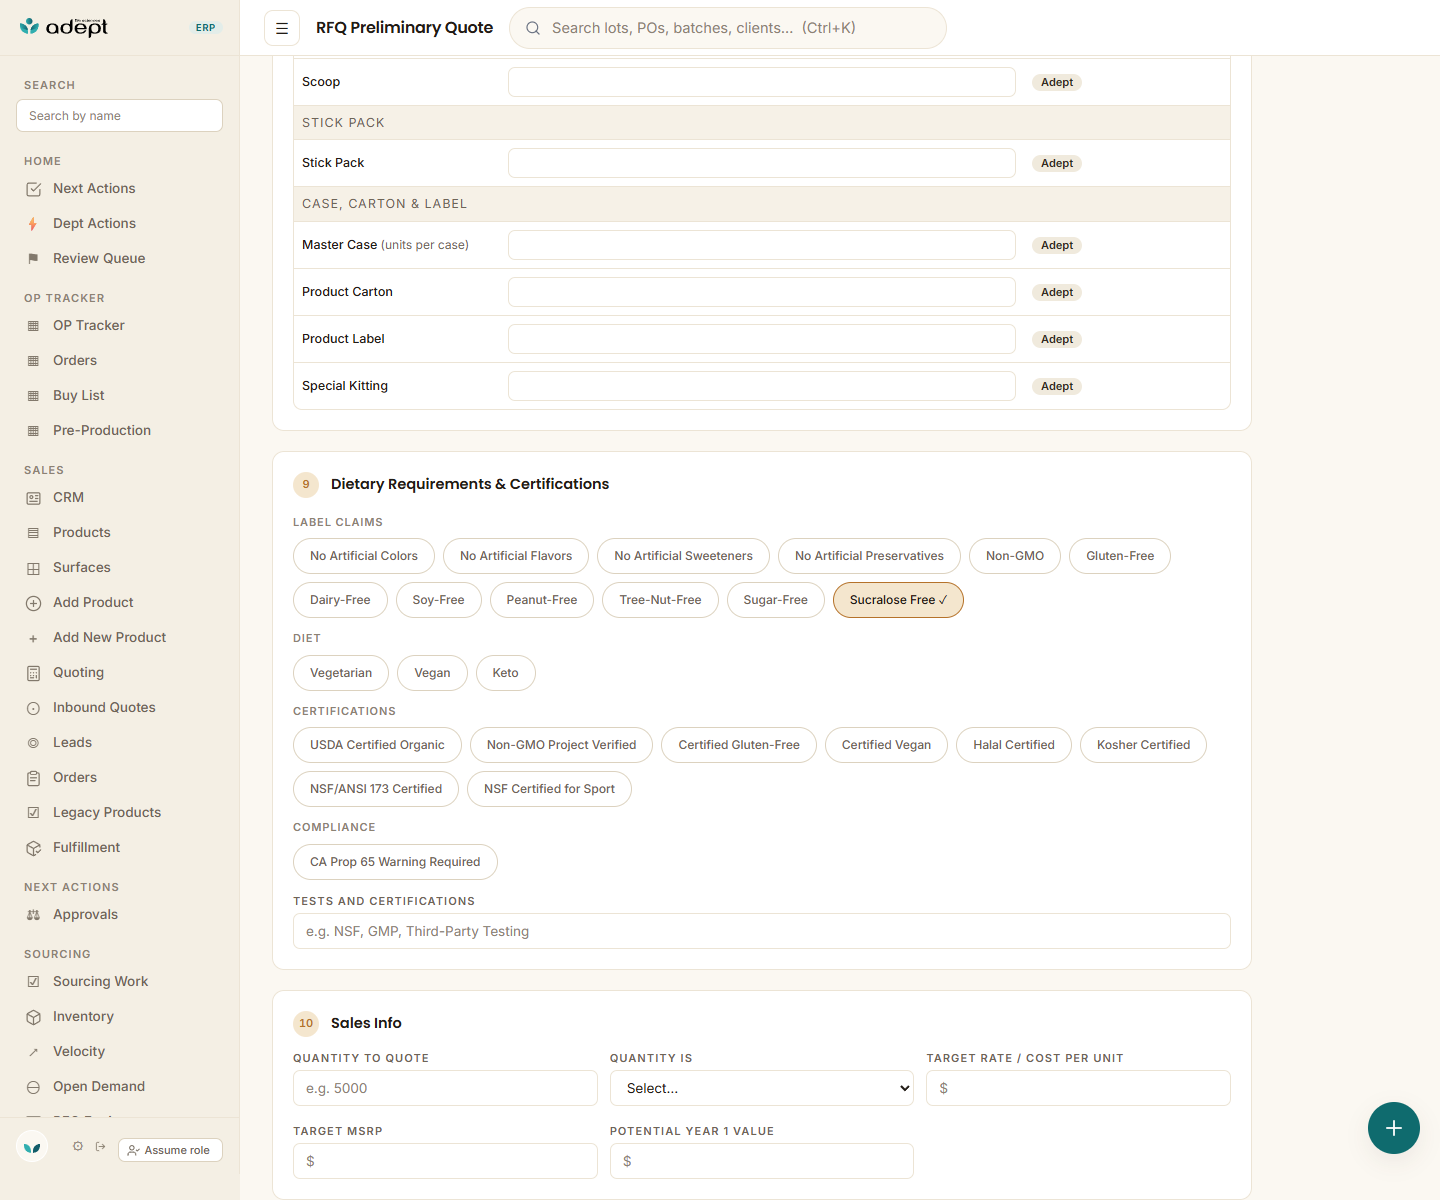Click the Assume role button

(x=170, y=1150)
